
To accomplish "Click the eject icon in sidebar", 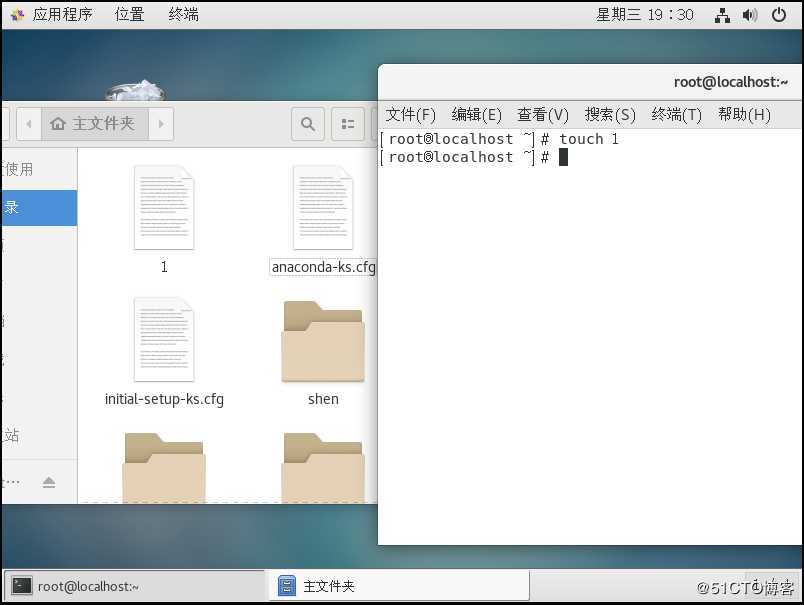I will point(49,482).
